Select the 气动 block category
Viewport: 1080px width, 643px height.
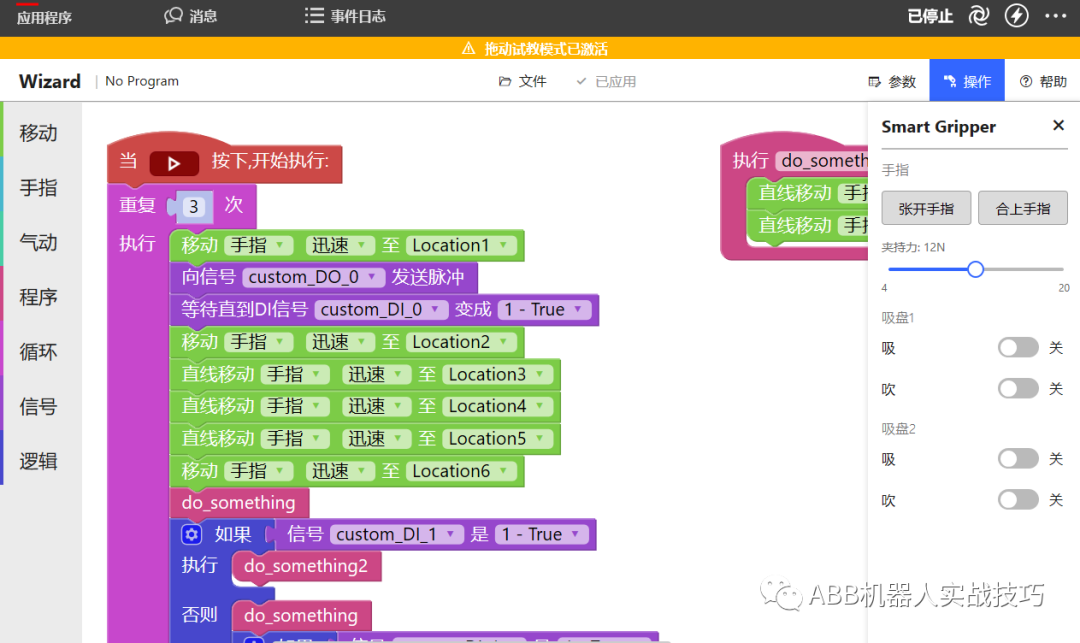(41, 242)
